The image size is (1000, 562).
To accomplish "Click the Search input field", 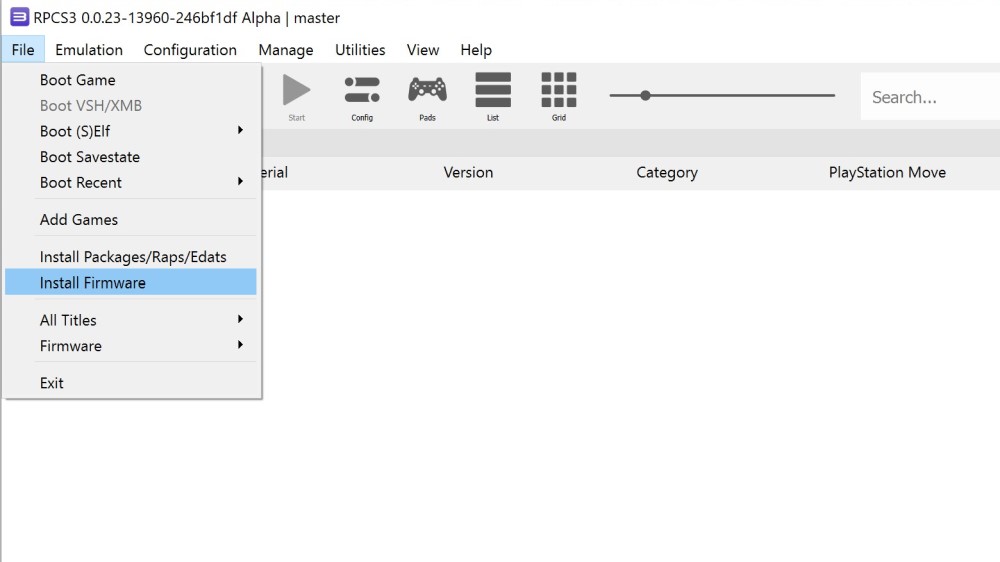I will (930, 97).
